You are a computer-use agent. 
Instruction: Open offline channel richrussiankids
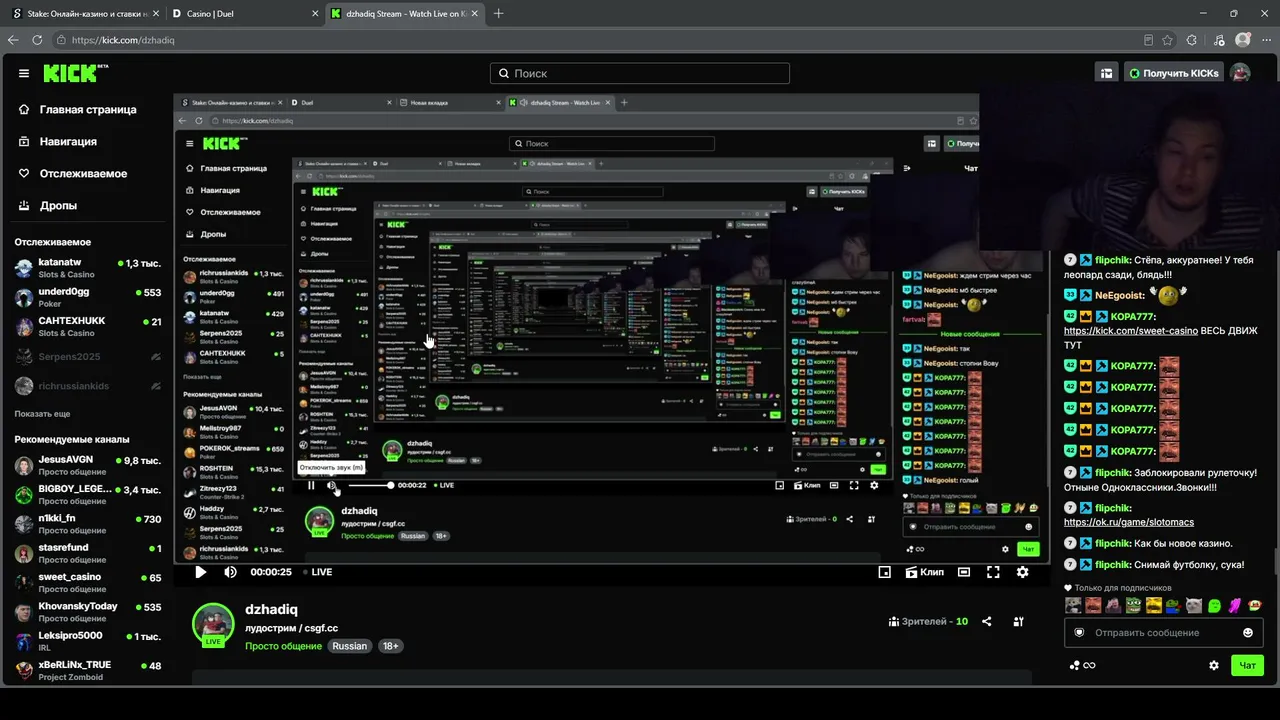coord(88,386)
